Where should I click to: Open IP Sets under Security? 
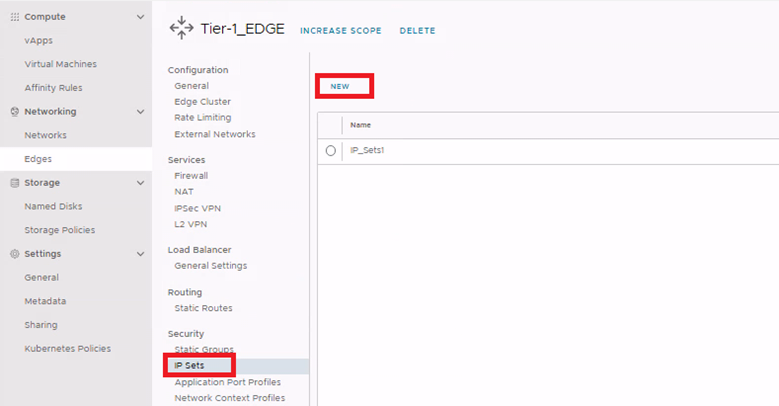(x=189, y=366)
